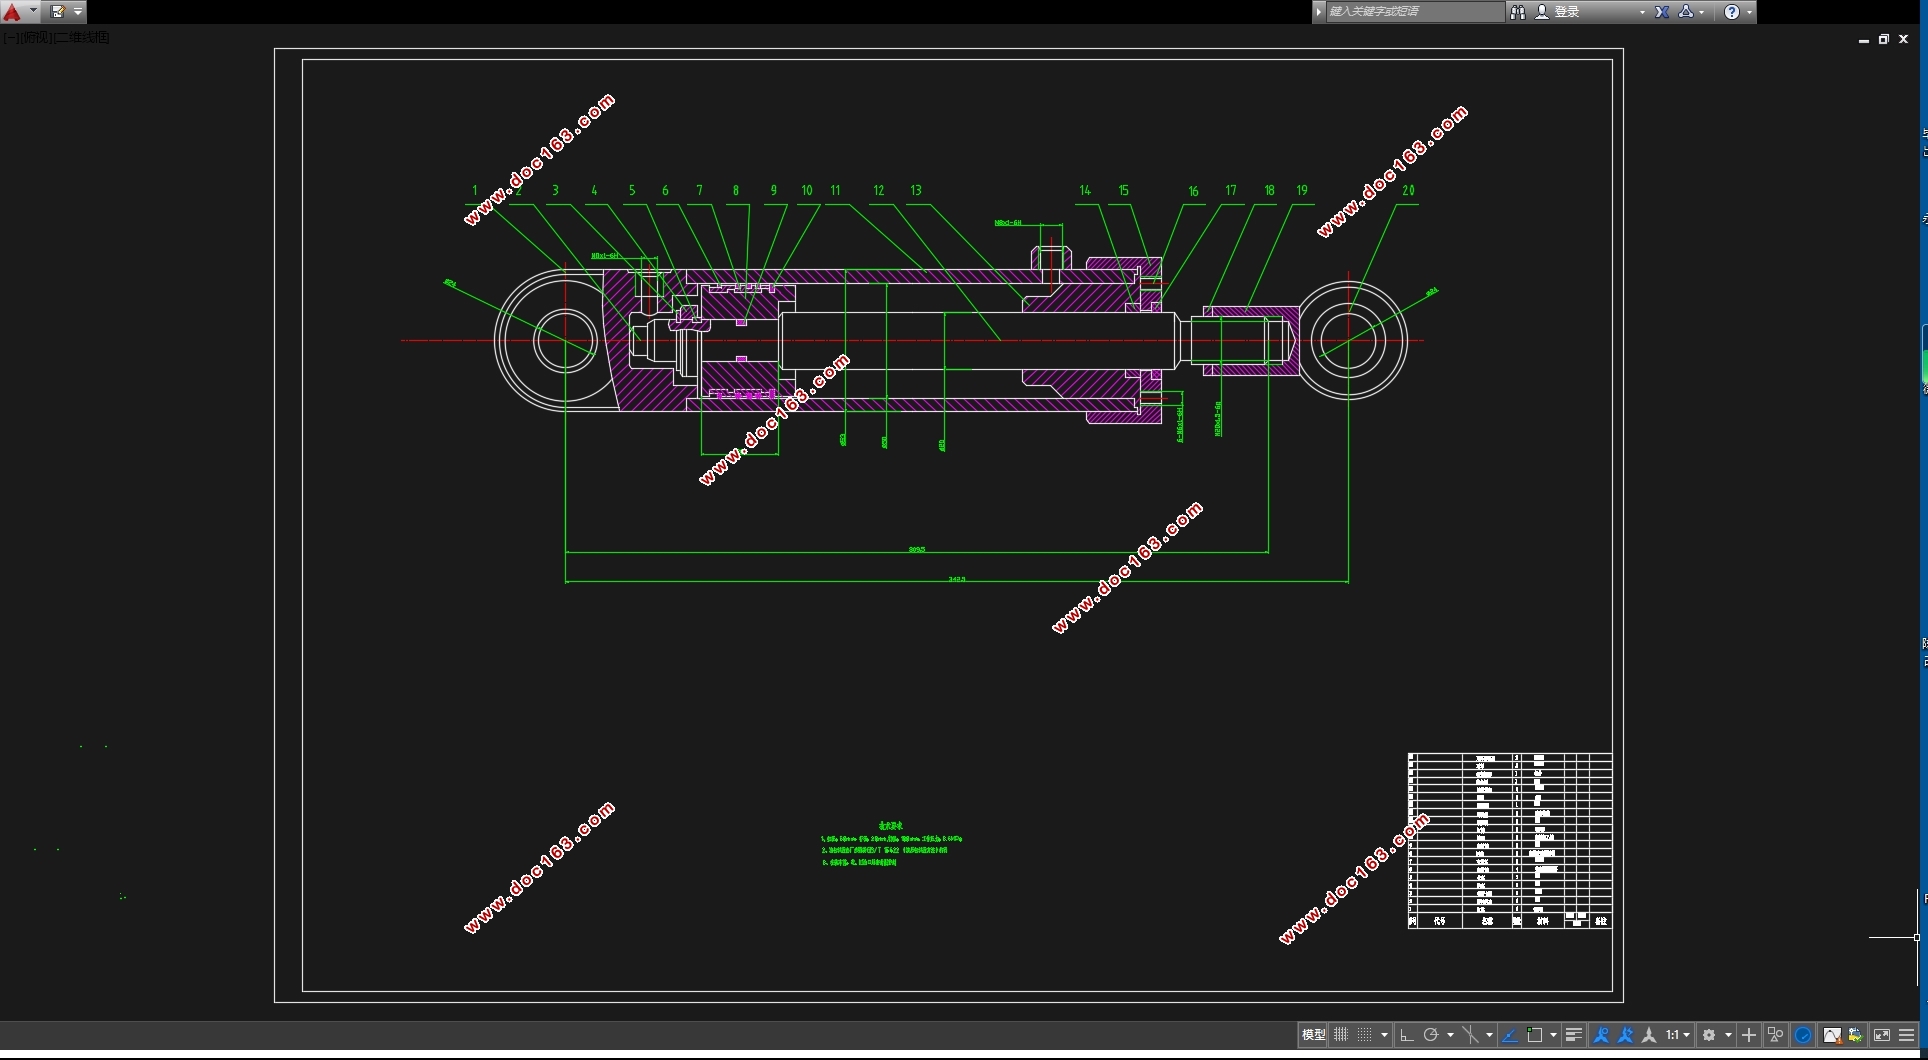This screenshot has height=1060, width=1928.
Task: Select part balloon number 16
Action: [1193, 191]
